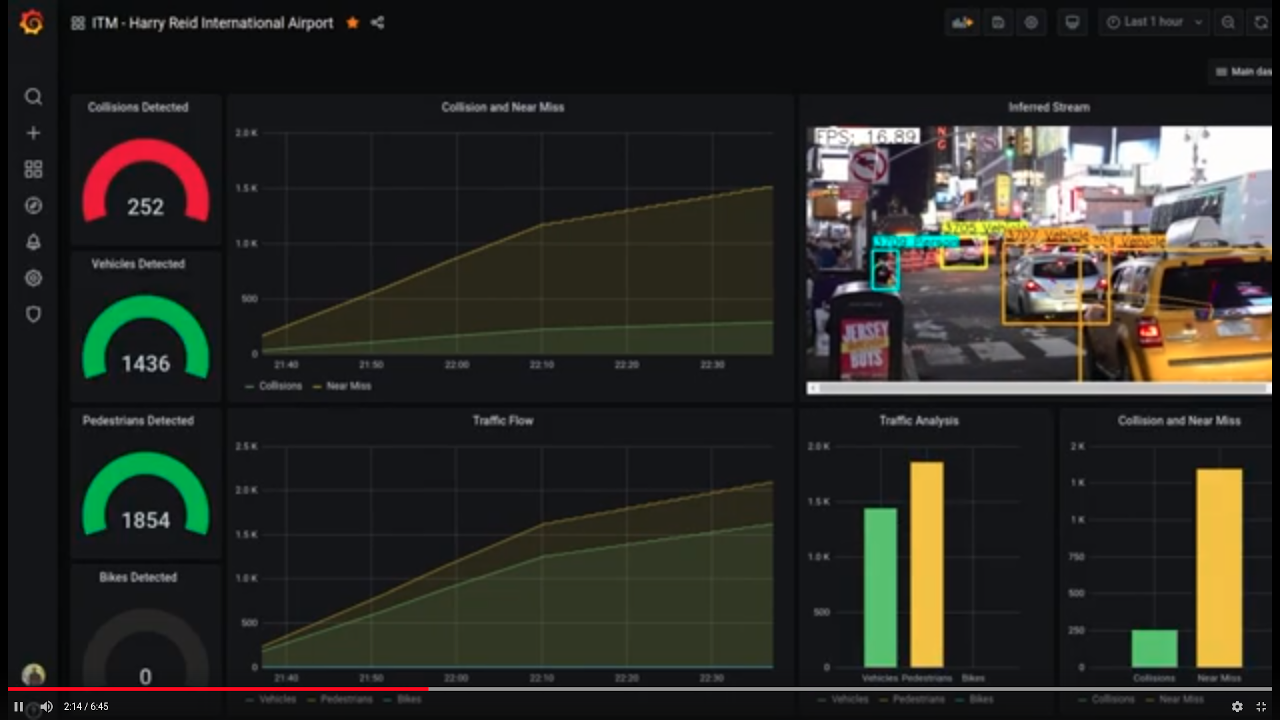The height and width of the screenshot is (720, 1280).
Task: Open the Explore compass icon
Action: coord(33,206)
